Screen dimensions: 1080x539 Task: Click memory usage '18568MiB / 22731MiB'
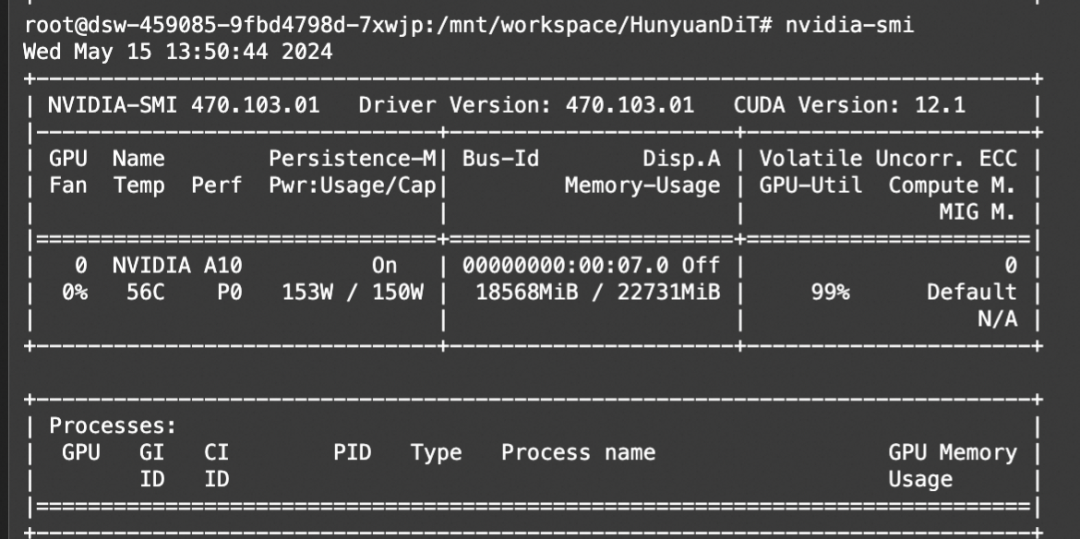(x=598, y=293)
